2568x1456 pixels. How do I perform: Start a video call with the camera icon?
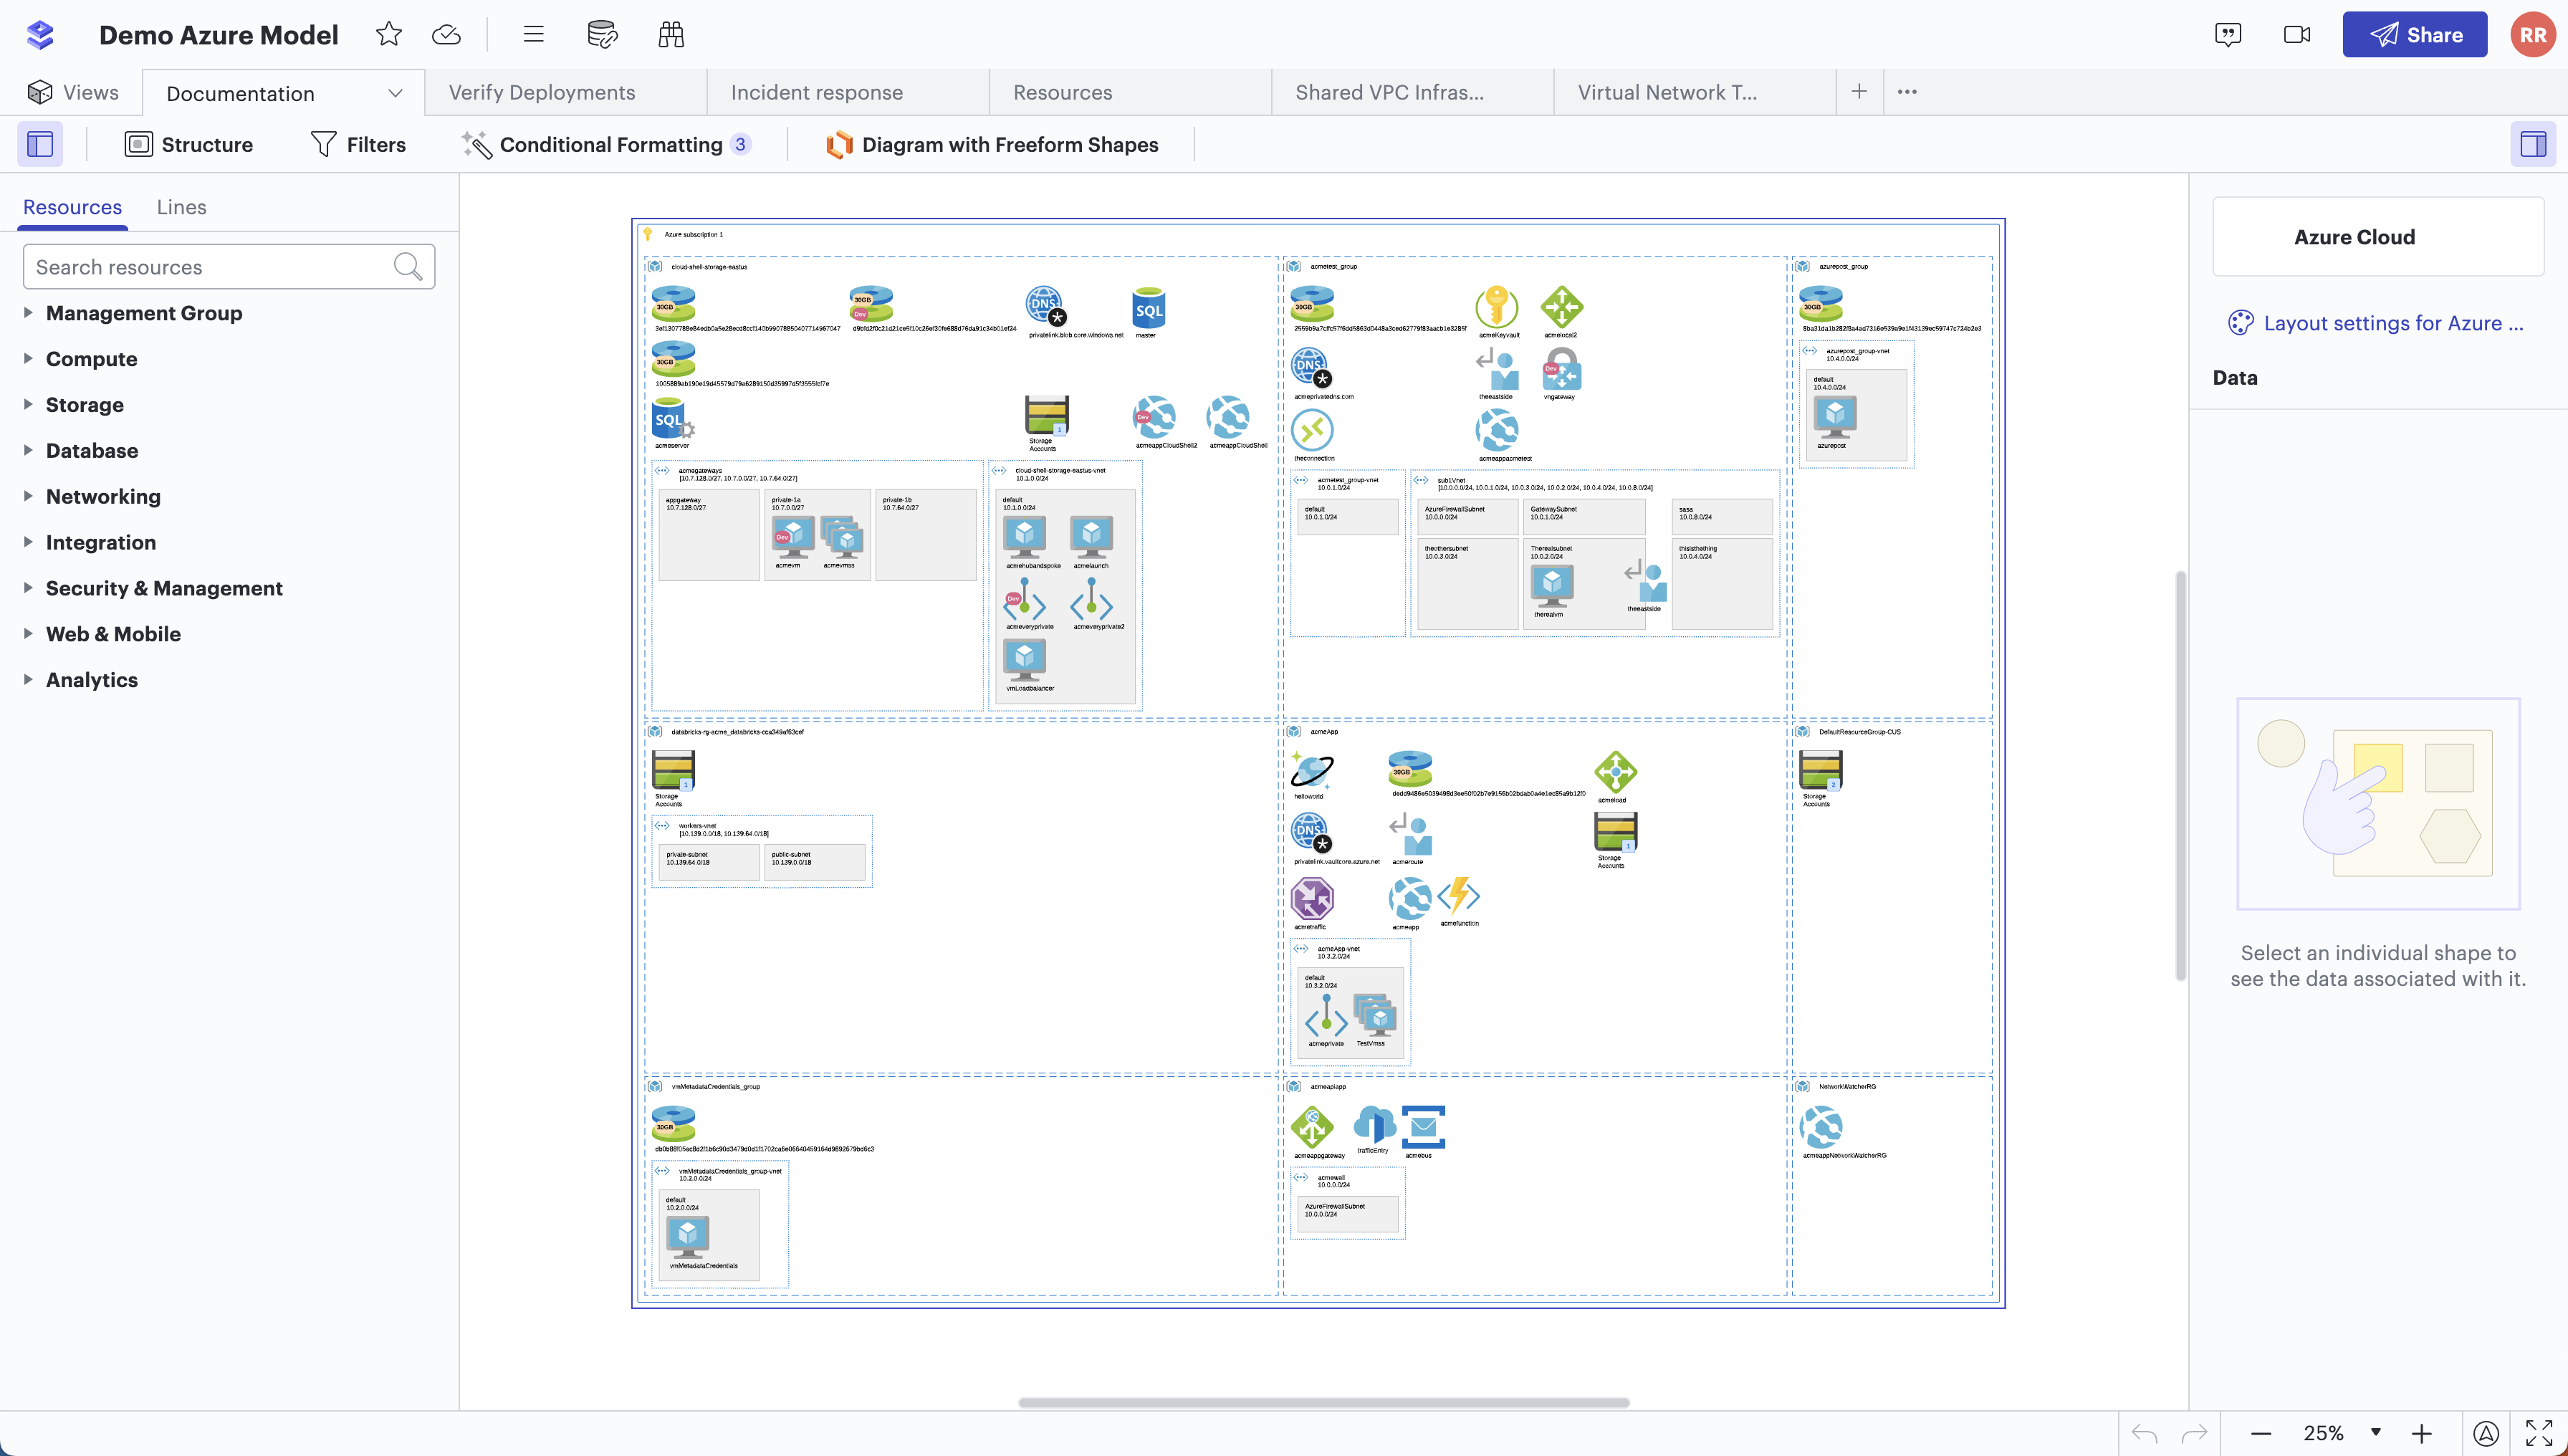click(x=2297, y=35)
